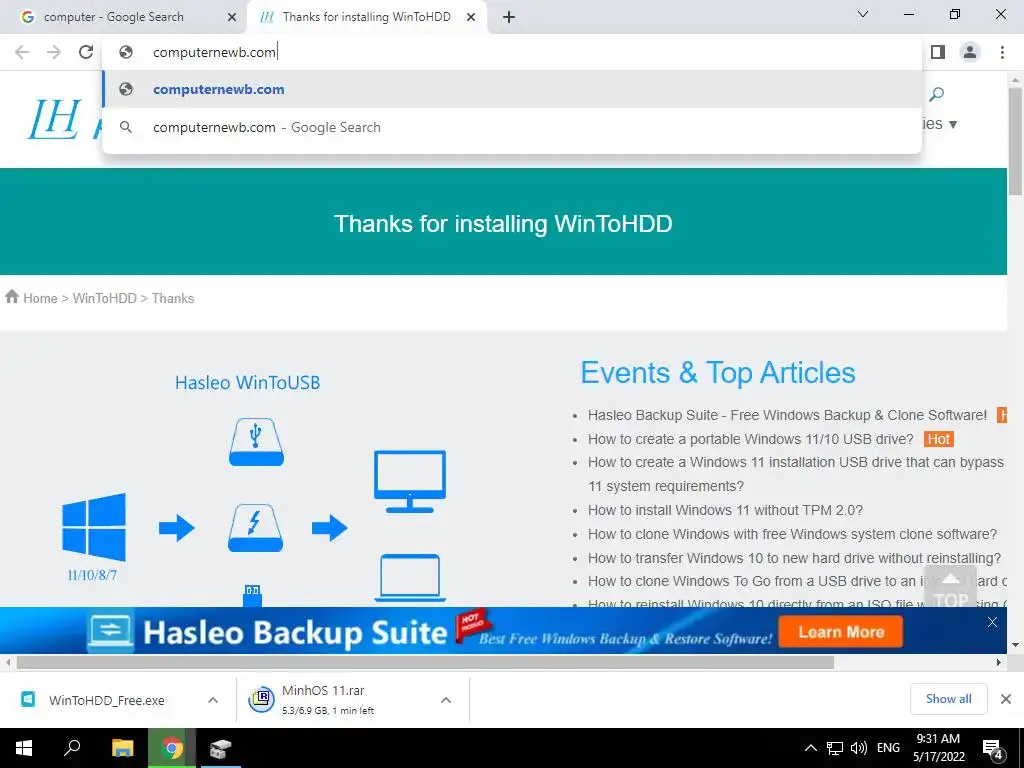Screen dimensions: 1024x768
Task: Go back with the browser back arrow
Action: point(22,52)
